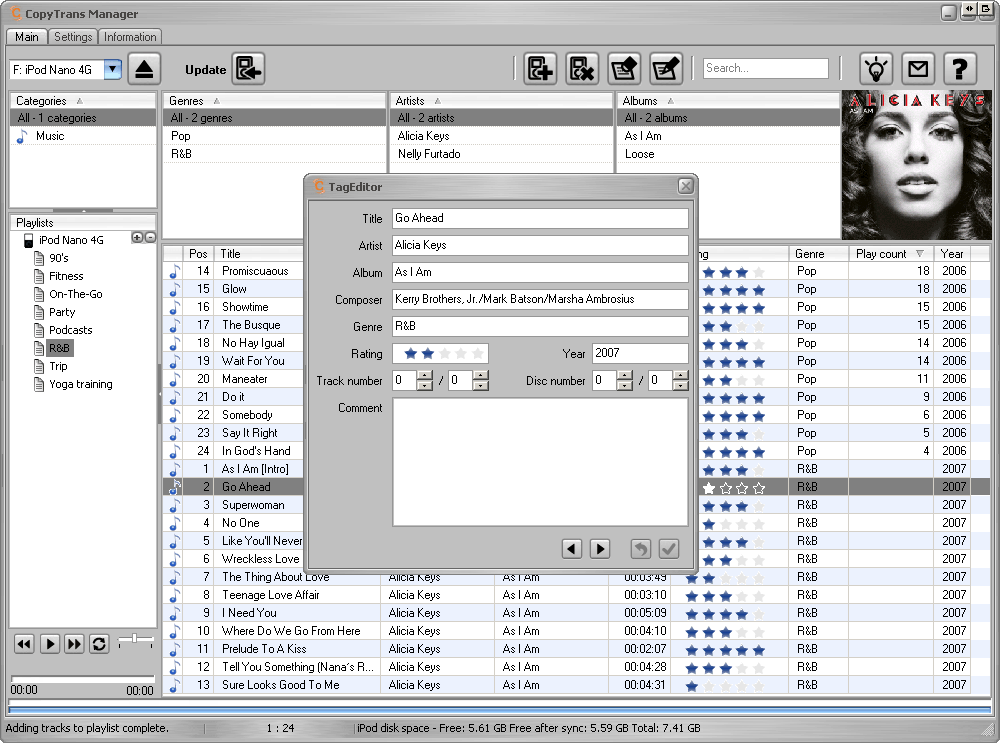Click the repeat button in player
Image resolution: width=1000 pixels, height=743 pixels.
[99, 644]
